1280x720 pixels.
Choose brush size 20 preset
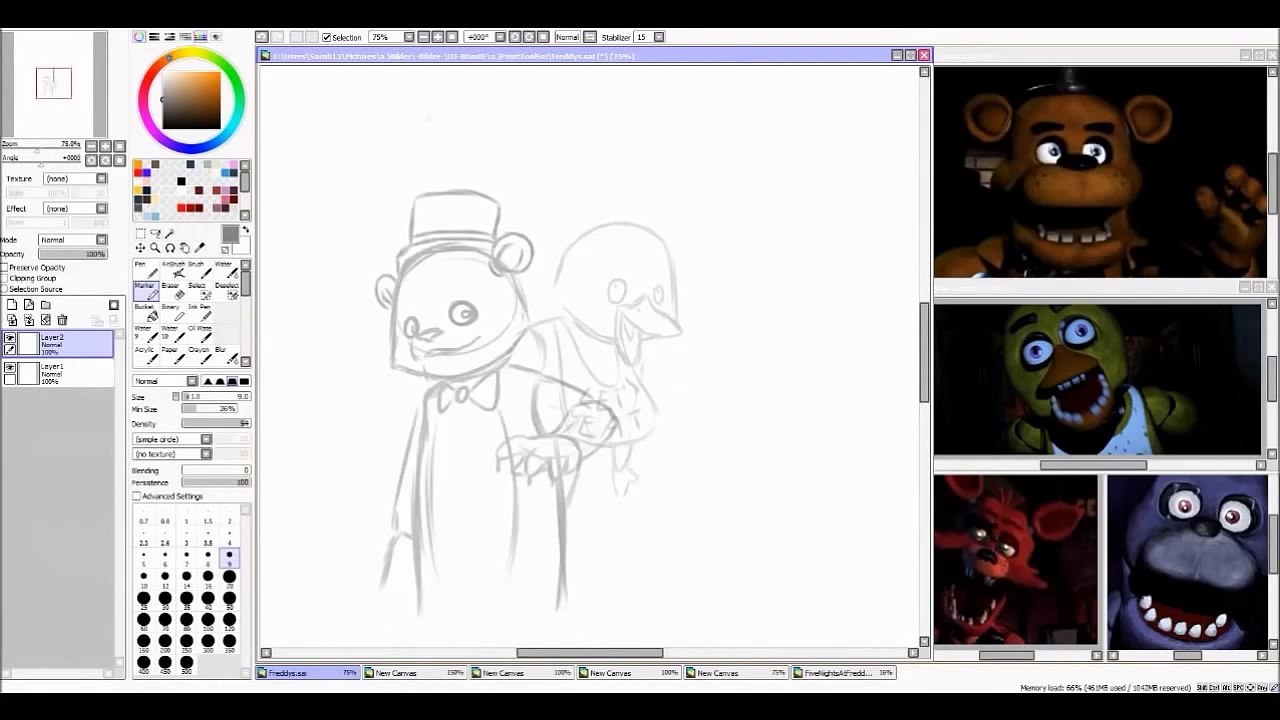229,579
